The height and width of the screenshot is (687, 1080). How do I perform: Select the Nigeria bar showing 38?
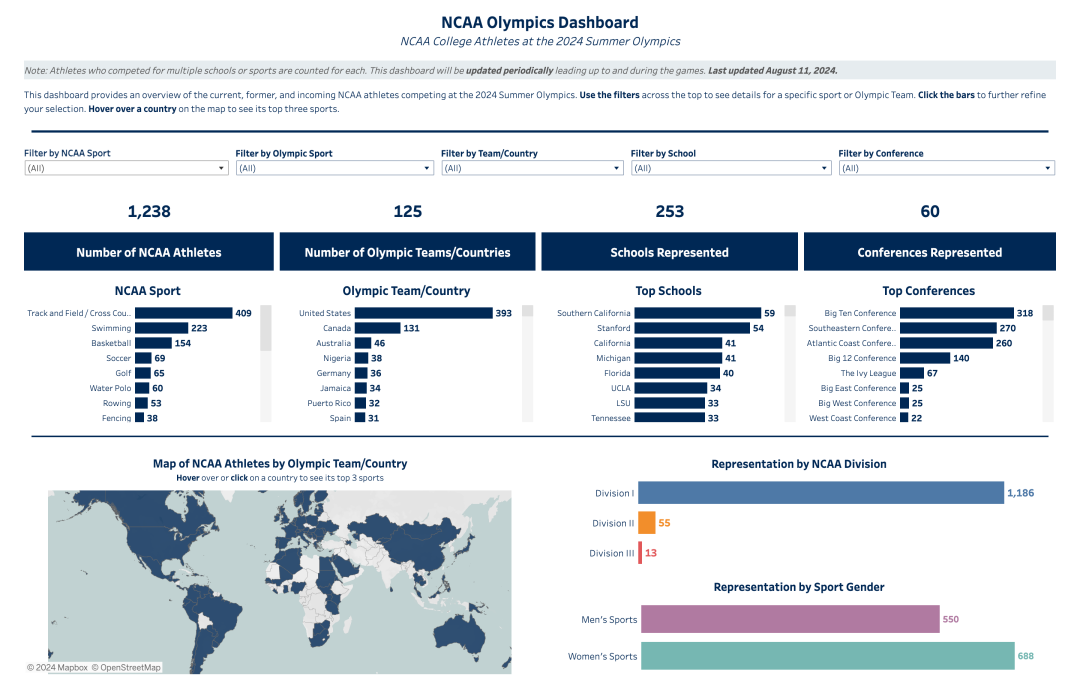pos(362,358)
